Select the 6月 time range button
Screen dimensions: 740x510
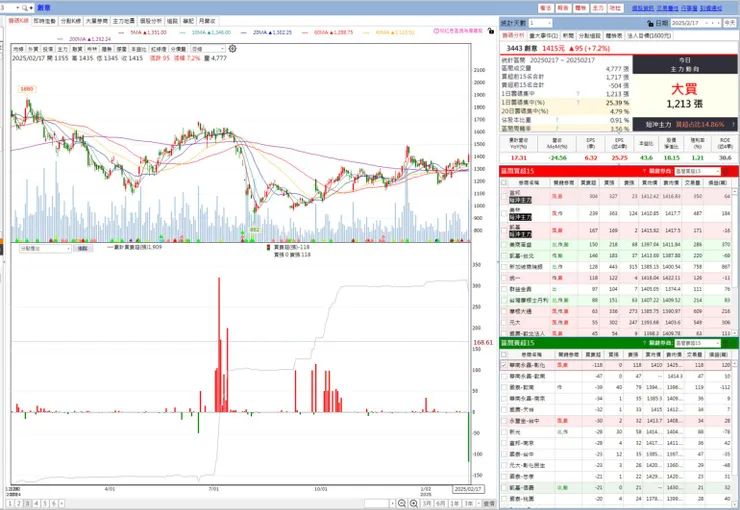click(x=440, y=503)
